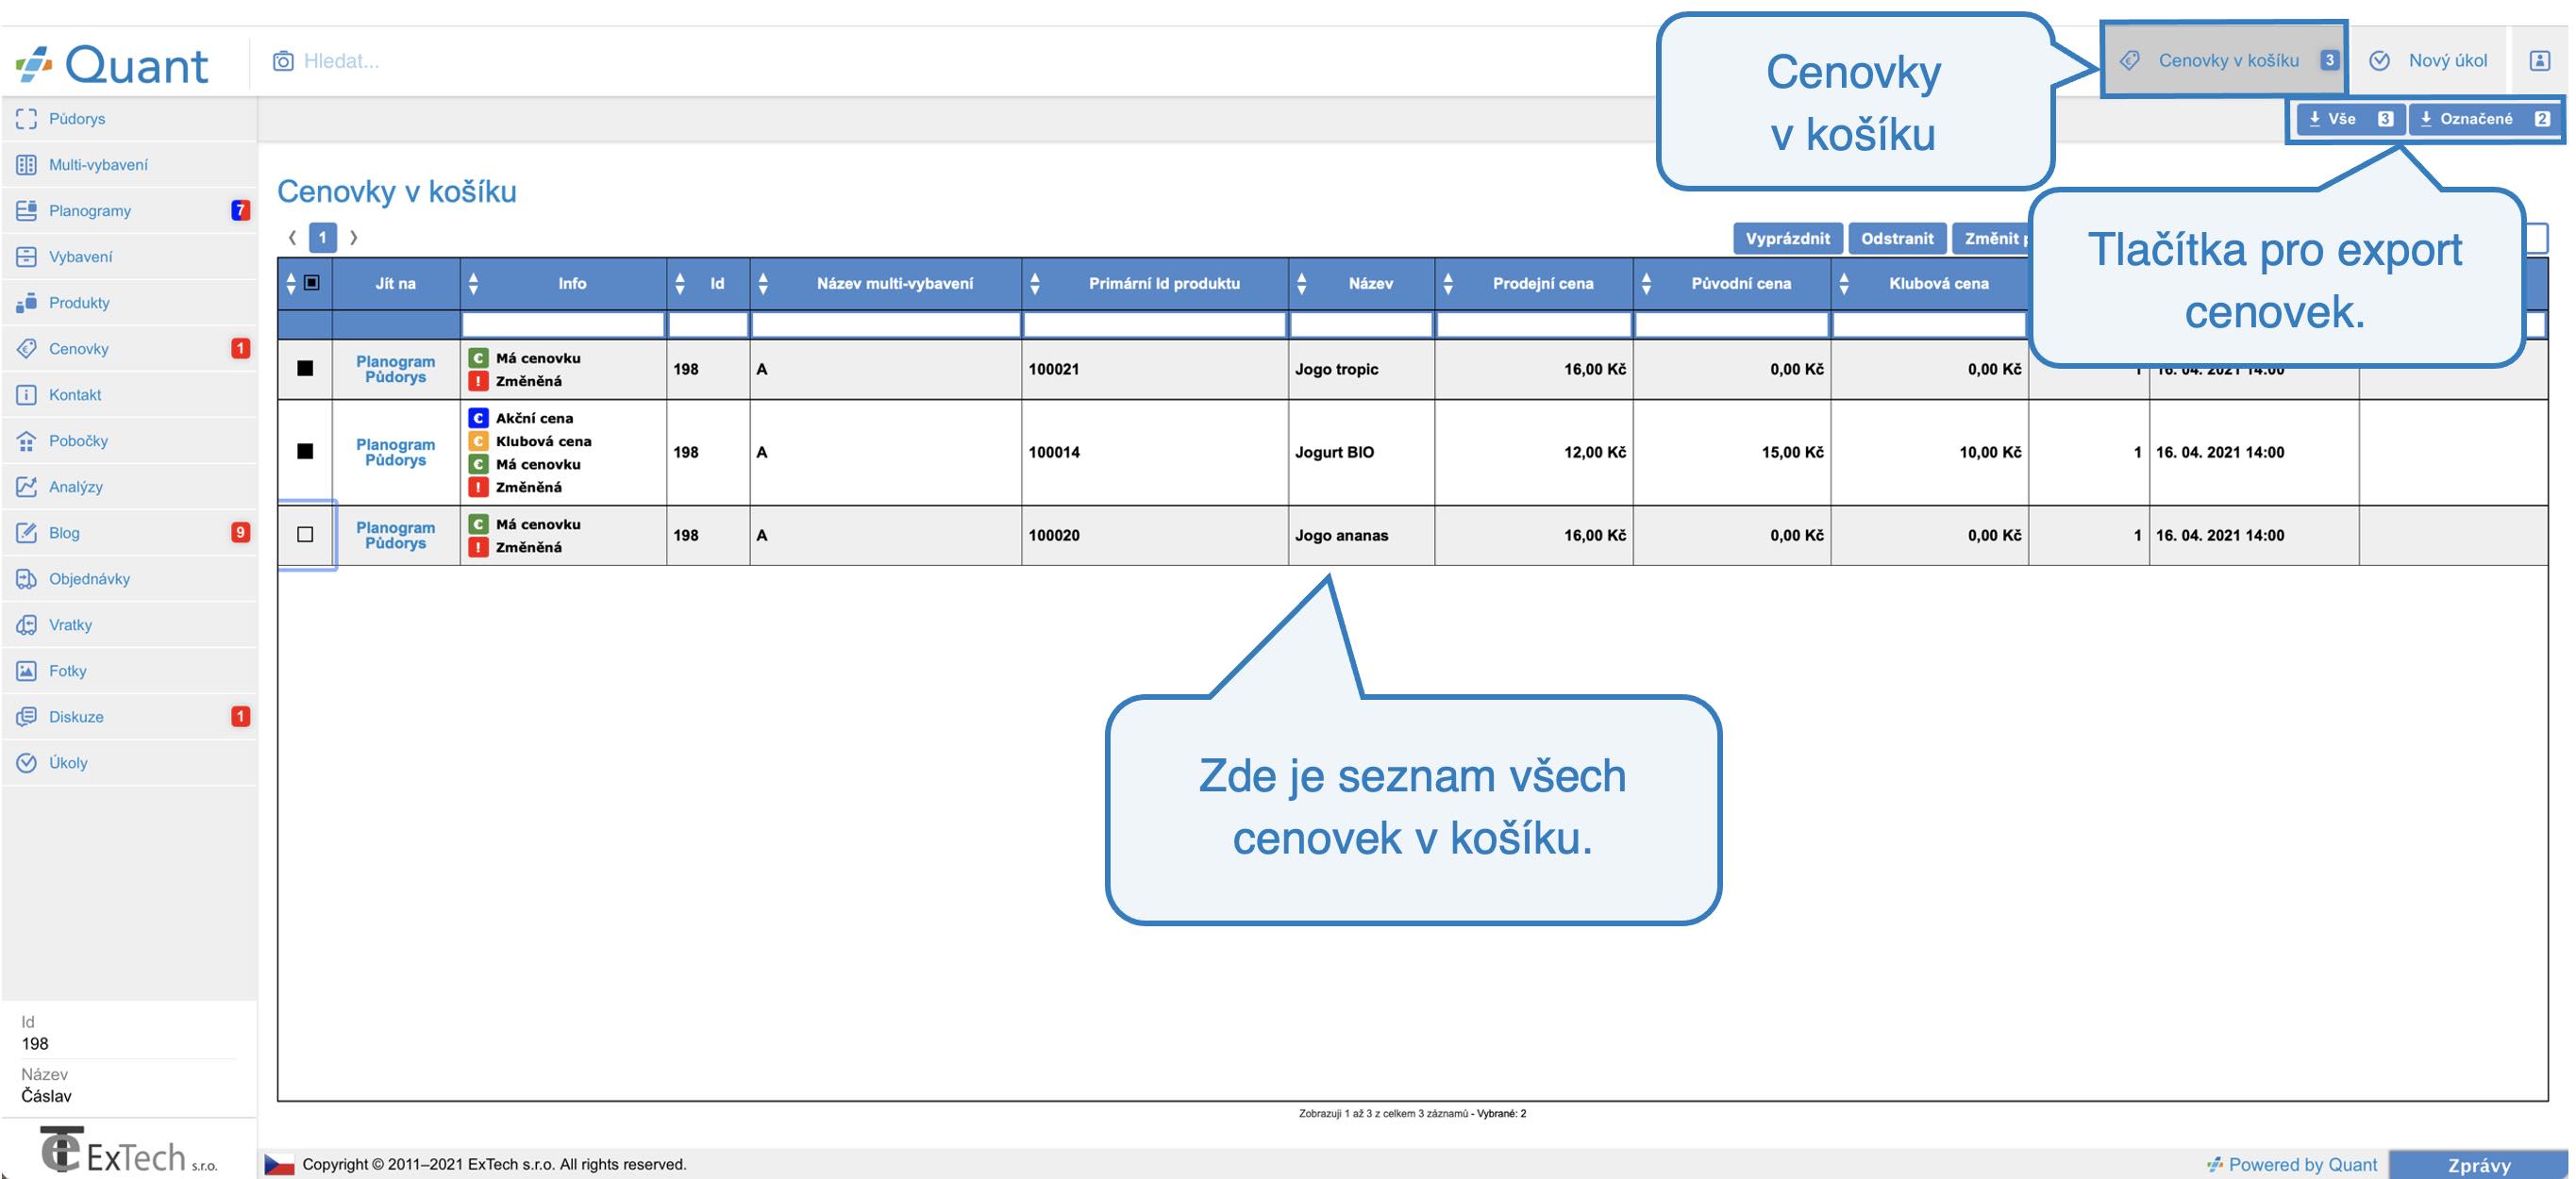The height and width of the screenshot is (1179, 2576).
Task: Click Původní cena filter field
Action: tap(1732, 324)
